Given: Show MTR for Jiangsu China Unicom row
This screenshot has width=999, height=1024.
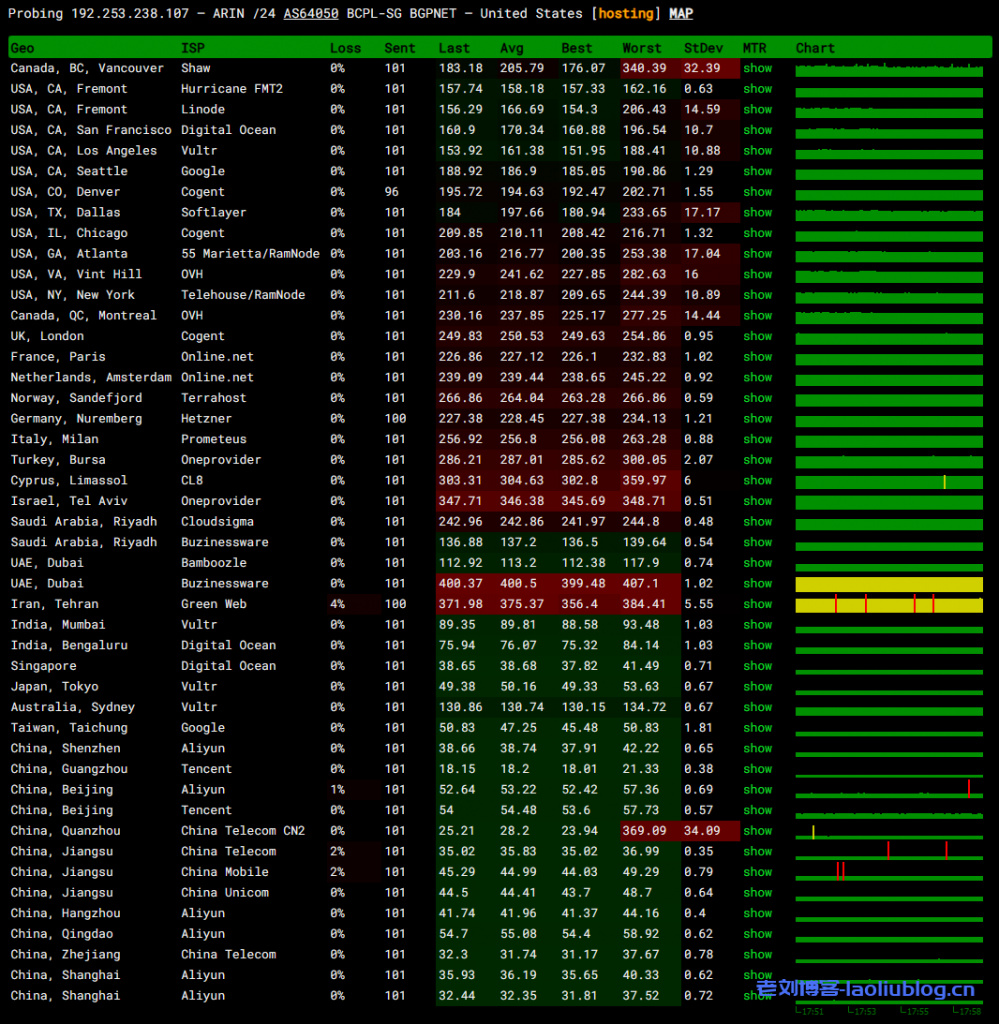Looking at the screenshot, I should click(x=757, y=892).
